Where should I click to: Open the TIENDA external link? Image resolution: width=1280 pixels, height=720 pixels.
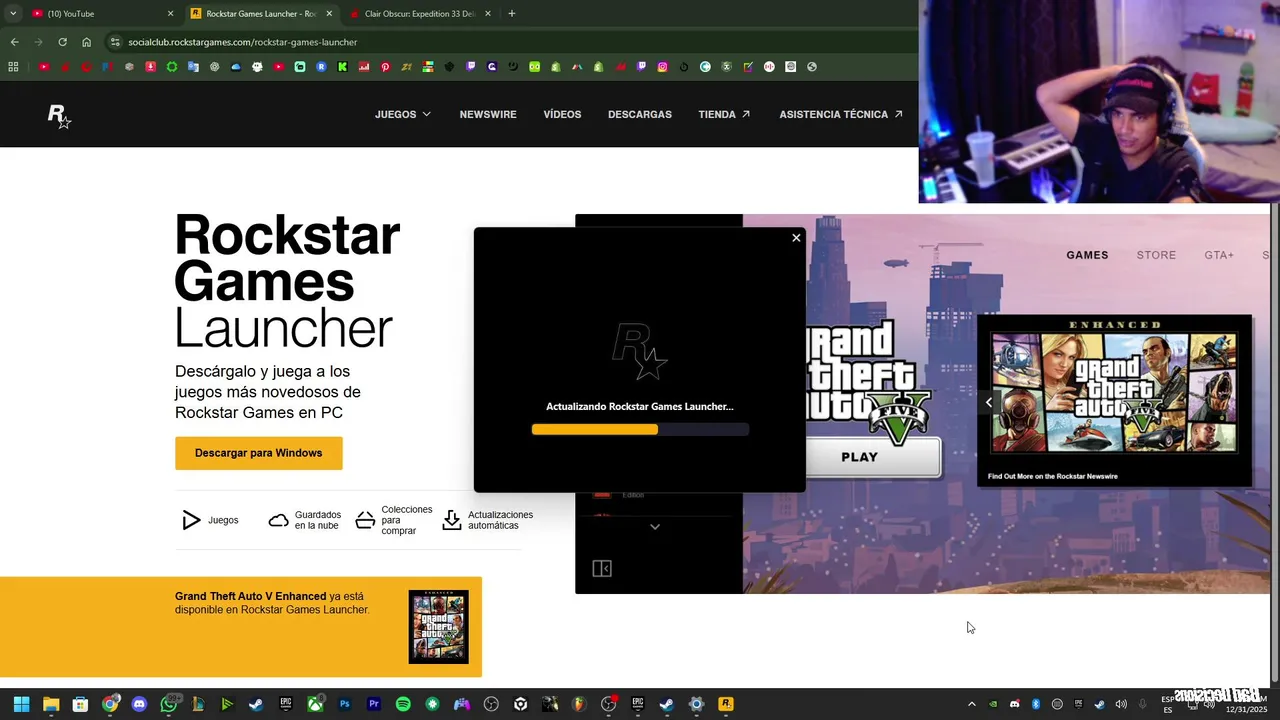725,114
